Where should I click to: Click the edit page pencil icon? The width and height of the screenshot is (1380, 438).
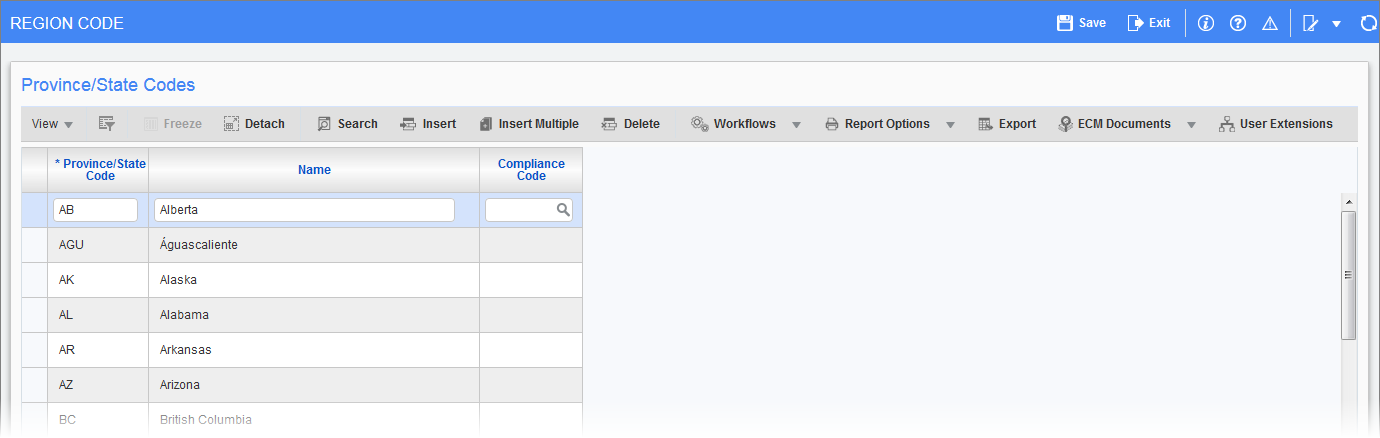(x=1311, y=23)
